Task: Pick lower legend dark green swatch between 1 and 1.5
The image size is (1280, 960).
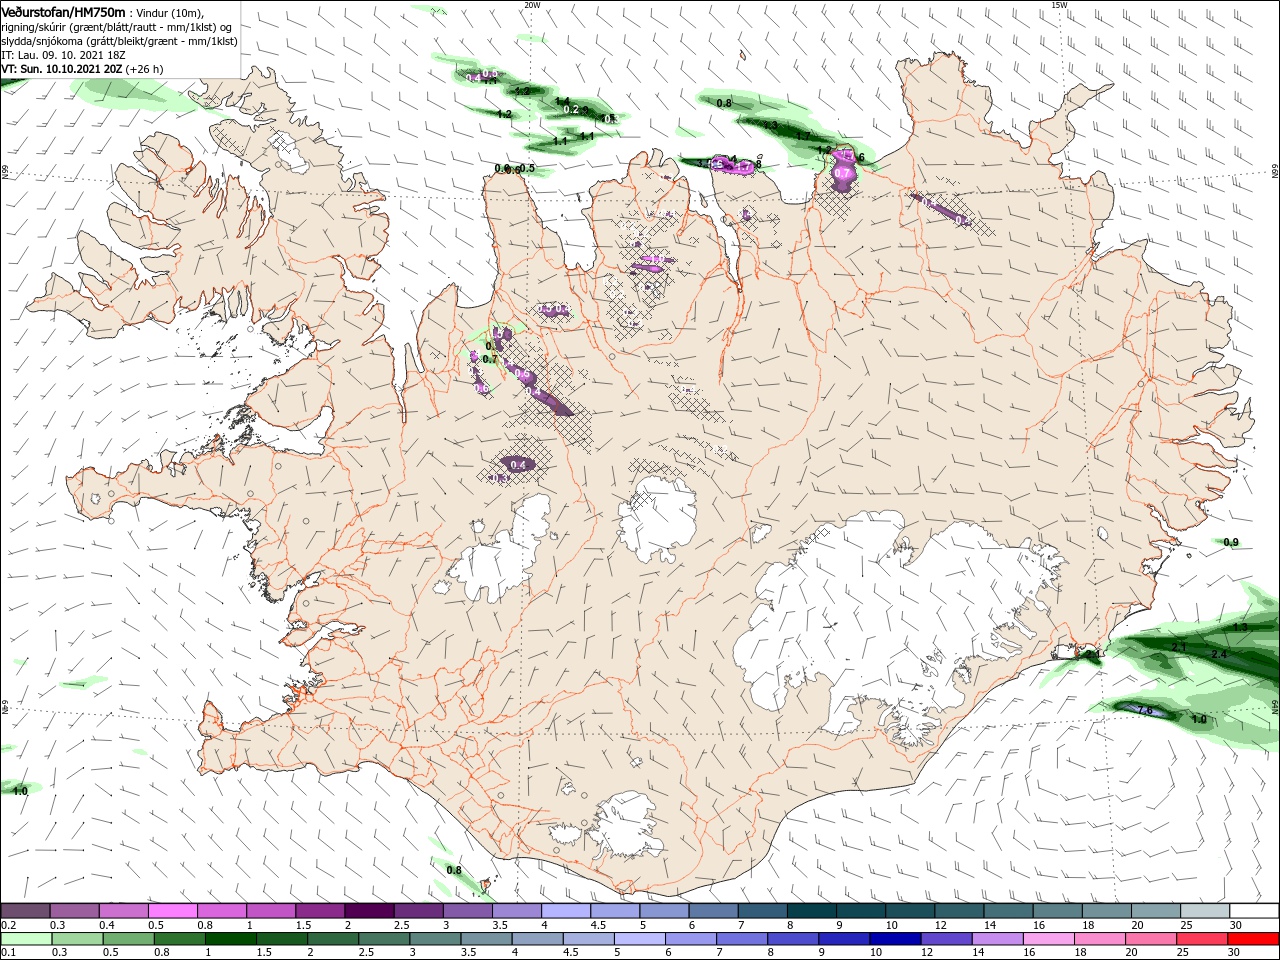Action: (x=229, y=939)
